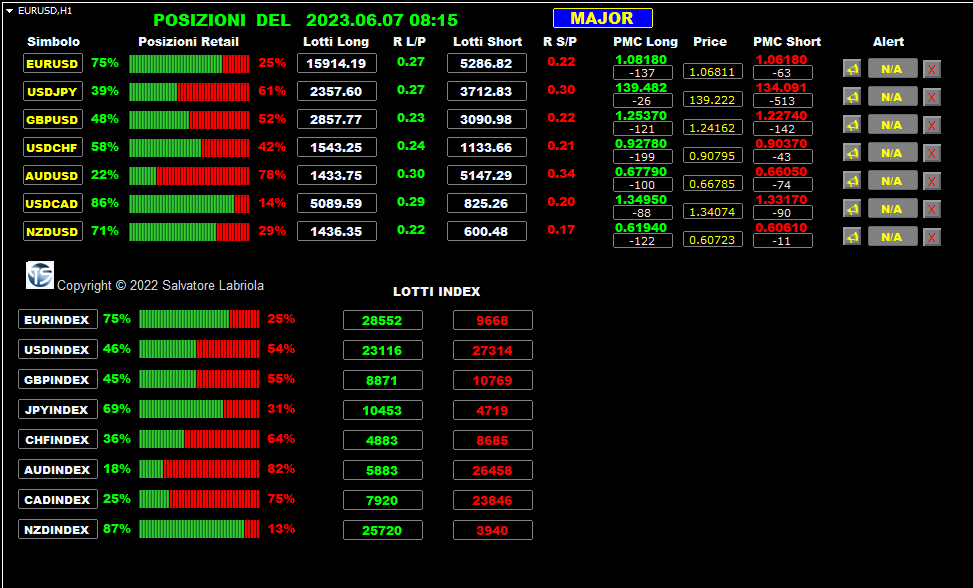The width and height of the screenshot is (973, 588).
Task: Click the alert megaphone icon for USDJPY
Action: (852, 97)
